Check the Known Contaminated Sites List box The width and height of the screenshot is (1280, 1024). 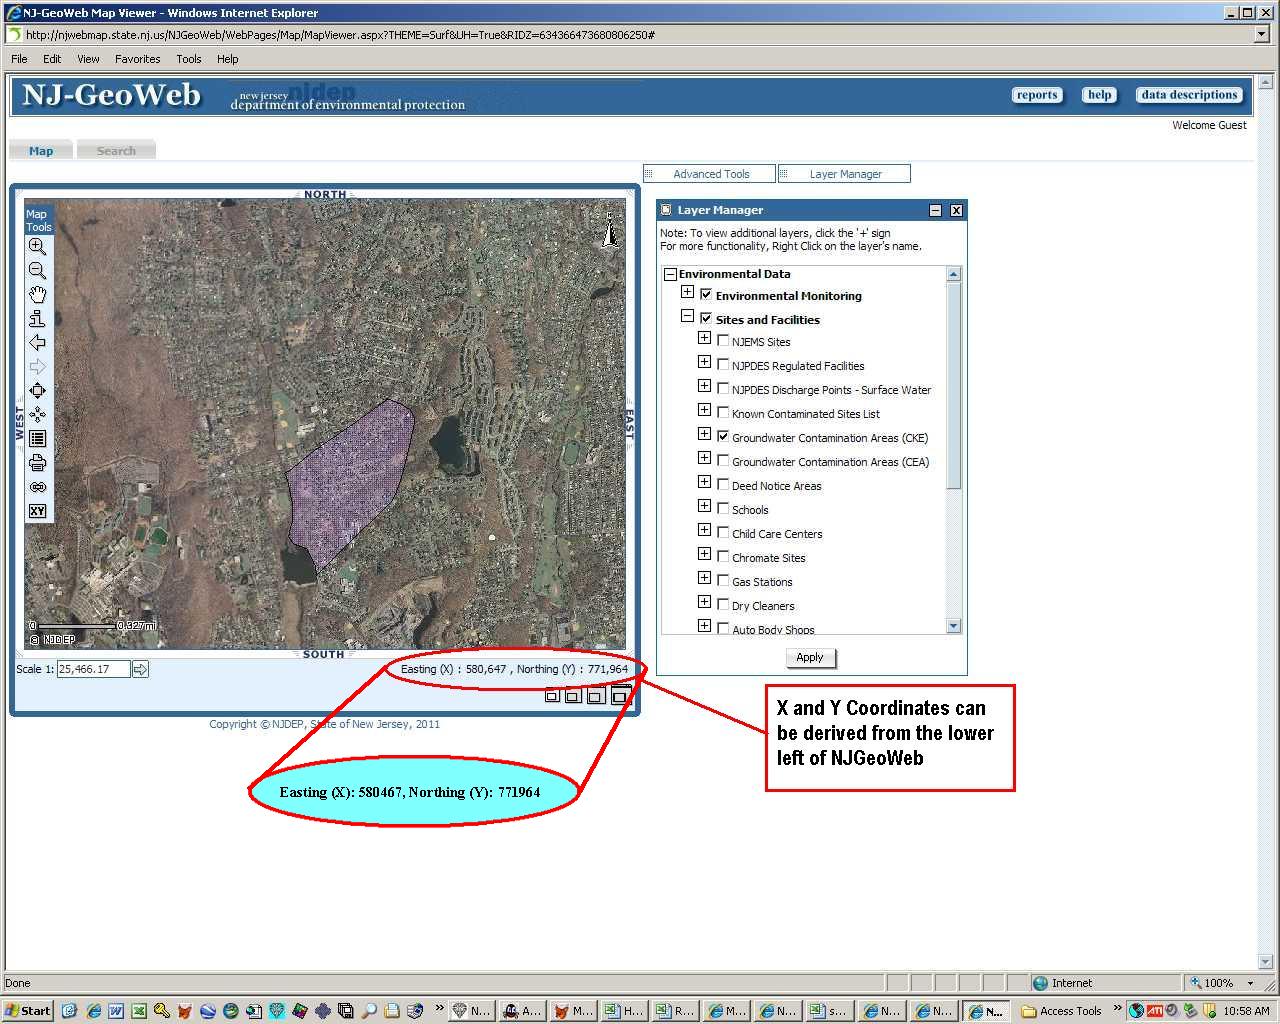(723, 413)
